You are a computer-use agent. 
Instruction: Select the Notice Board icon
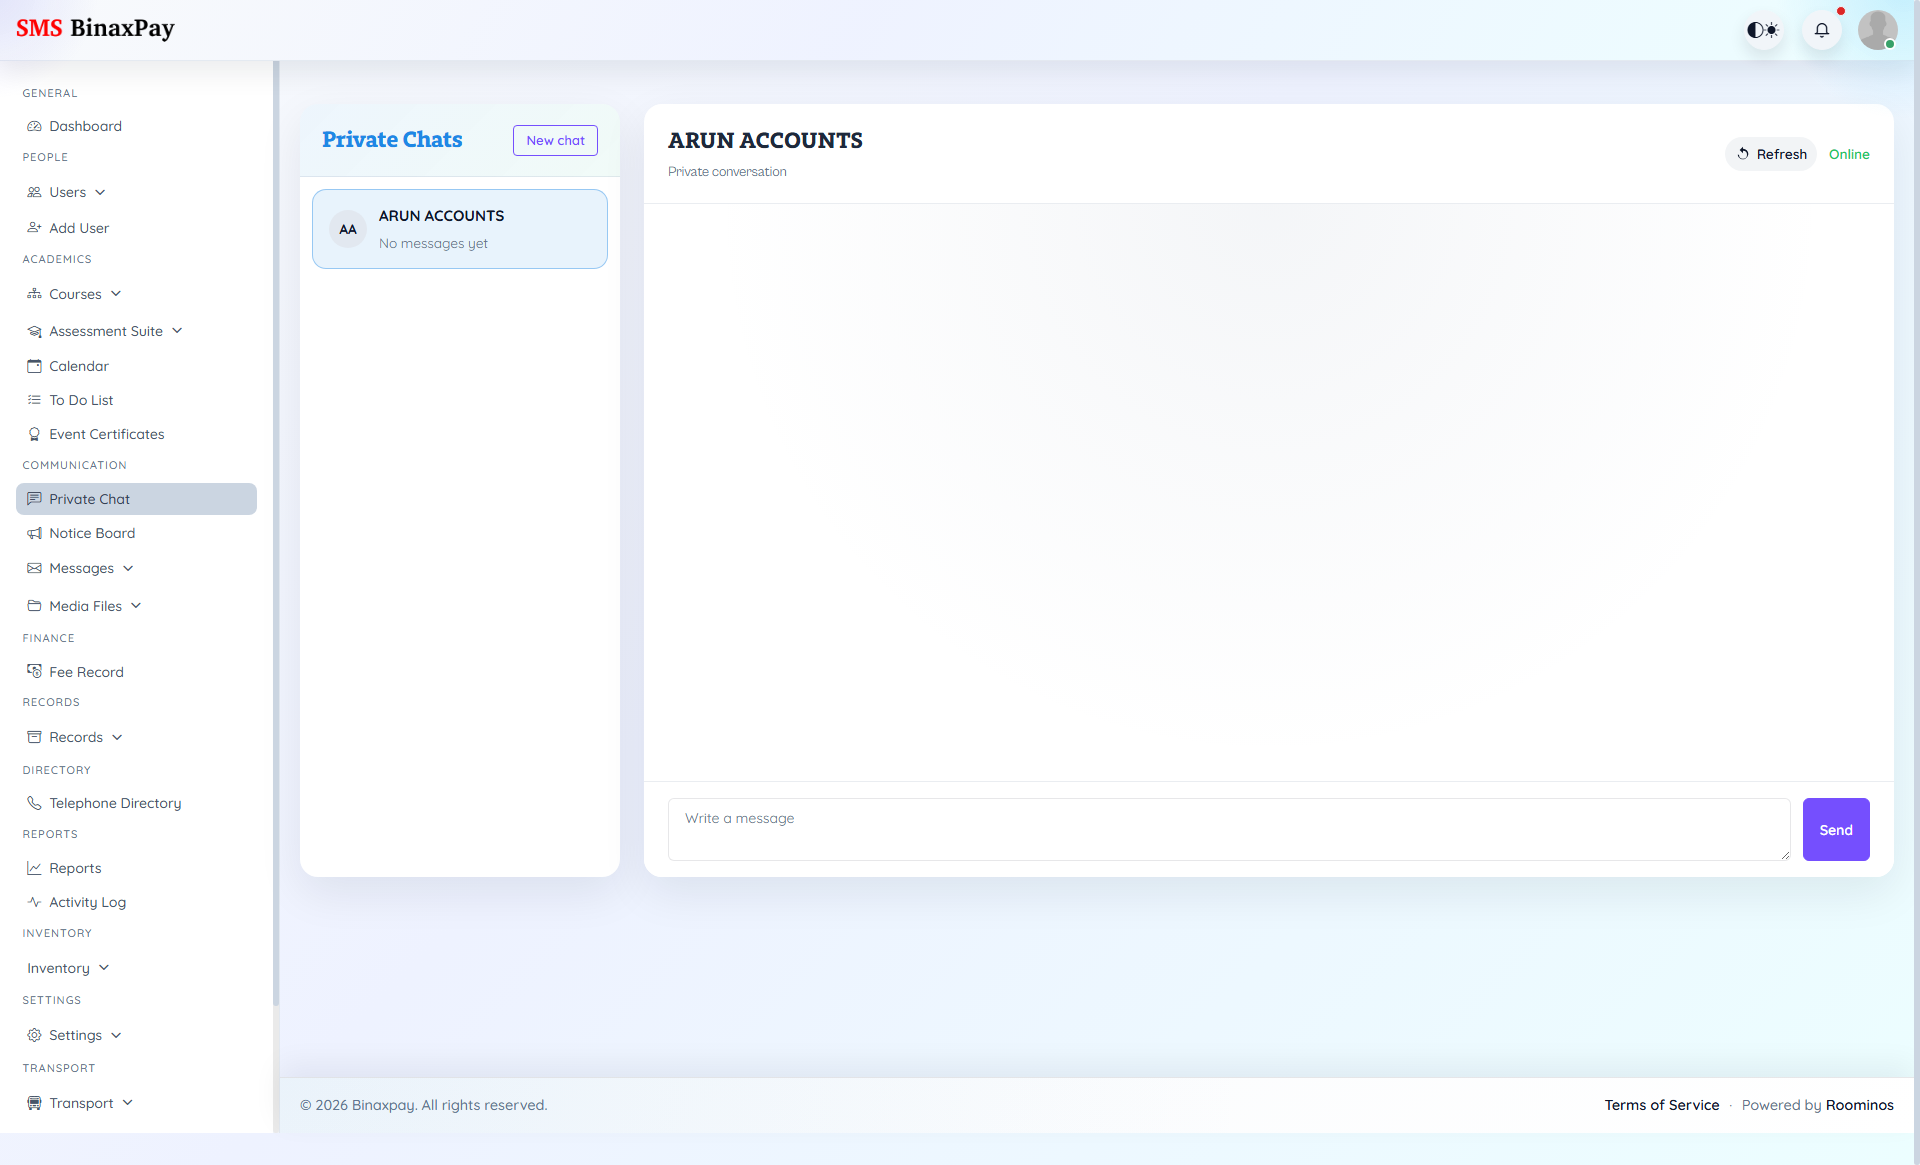[x=35, y=533]
